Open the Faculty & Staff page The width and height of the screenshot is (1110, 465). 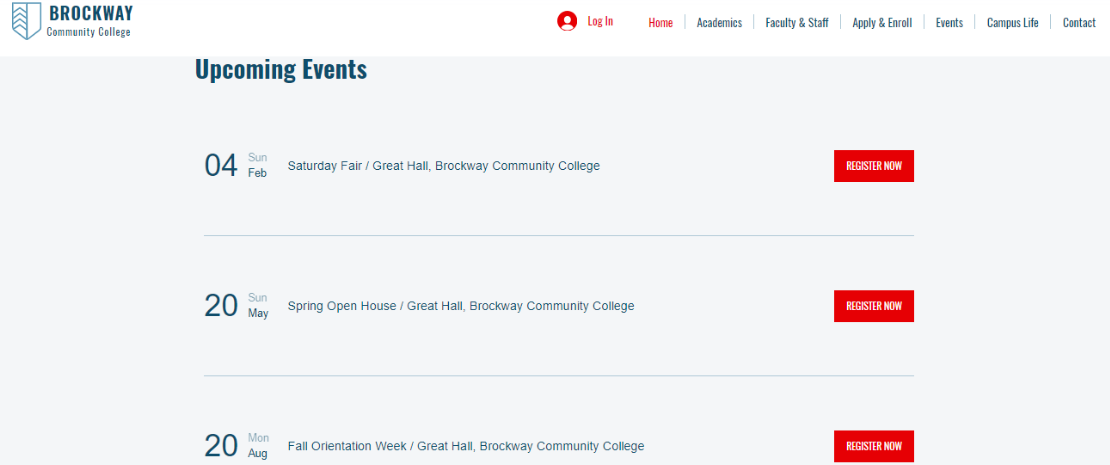click(797, 23)
